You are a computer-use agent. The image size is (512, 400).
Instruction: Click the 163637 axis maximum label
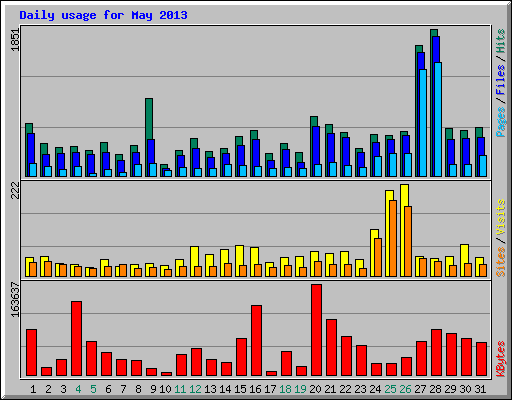pos(15,299)
